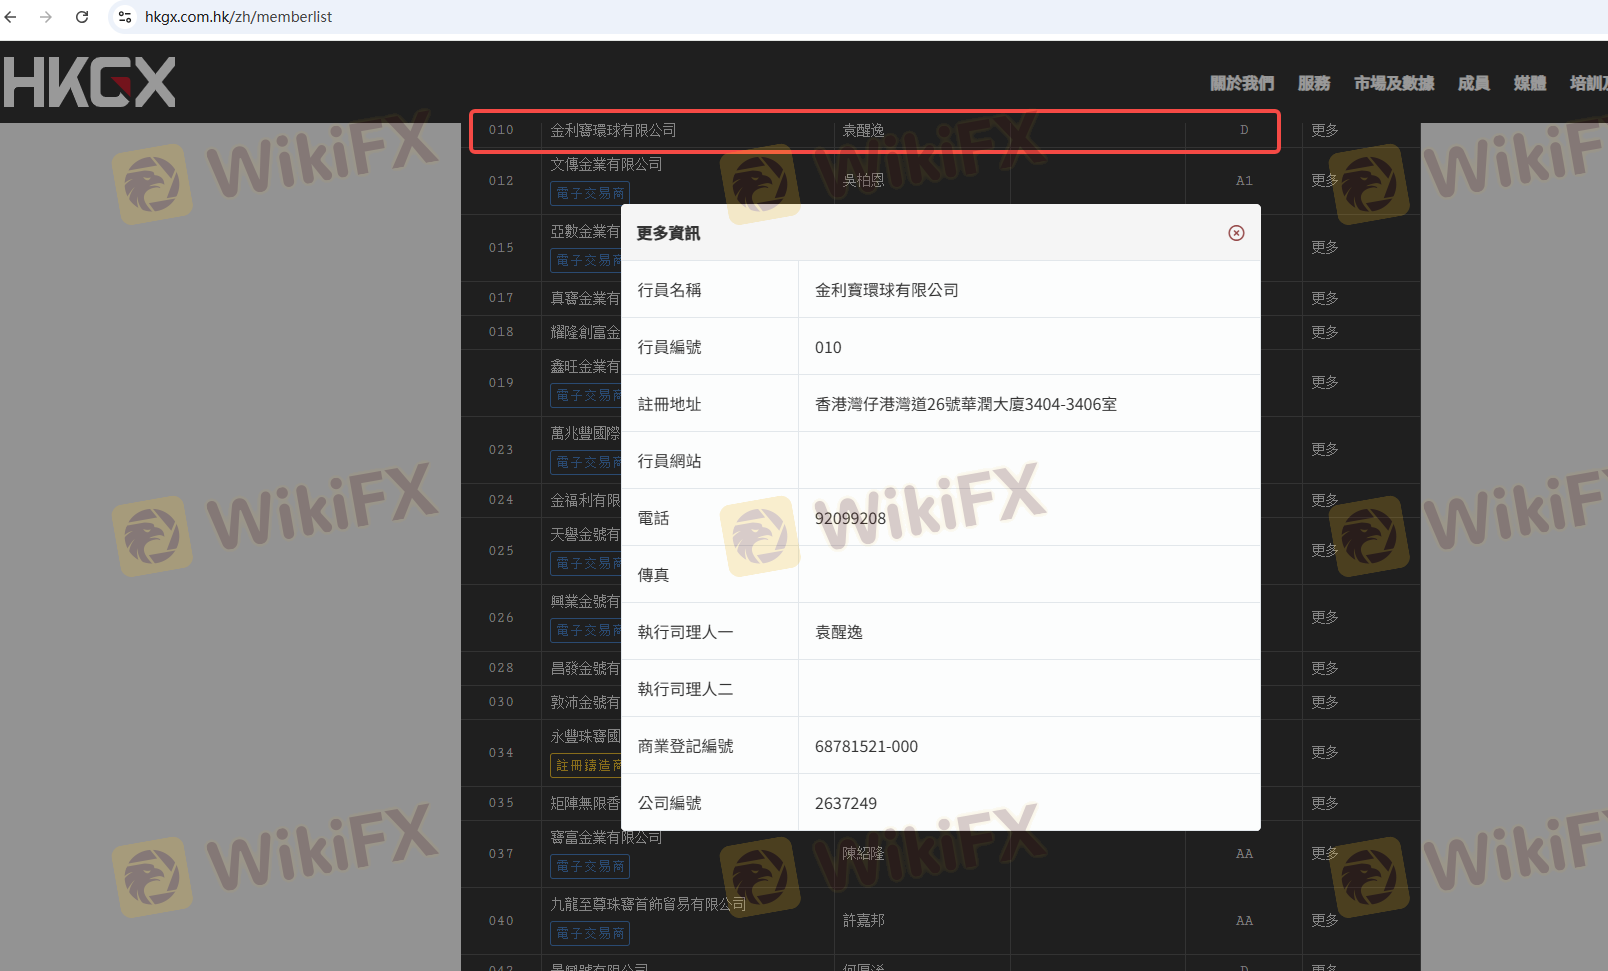Click the HKGX logo
This screenshot has height=971, width=1608.
pos(89,82)
